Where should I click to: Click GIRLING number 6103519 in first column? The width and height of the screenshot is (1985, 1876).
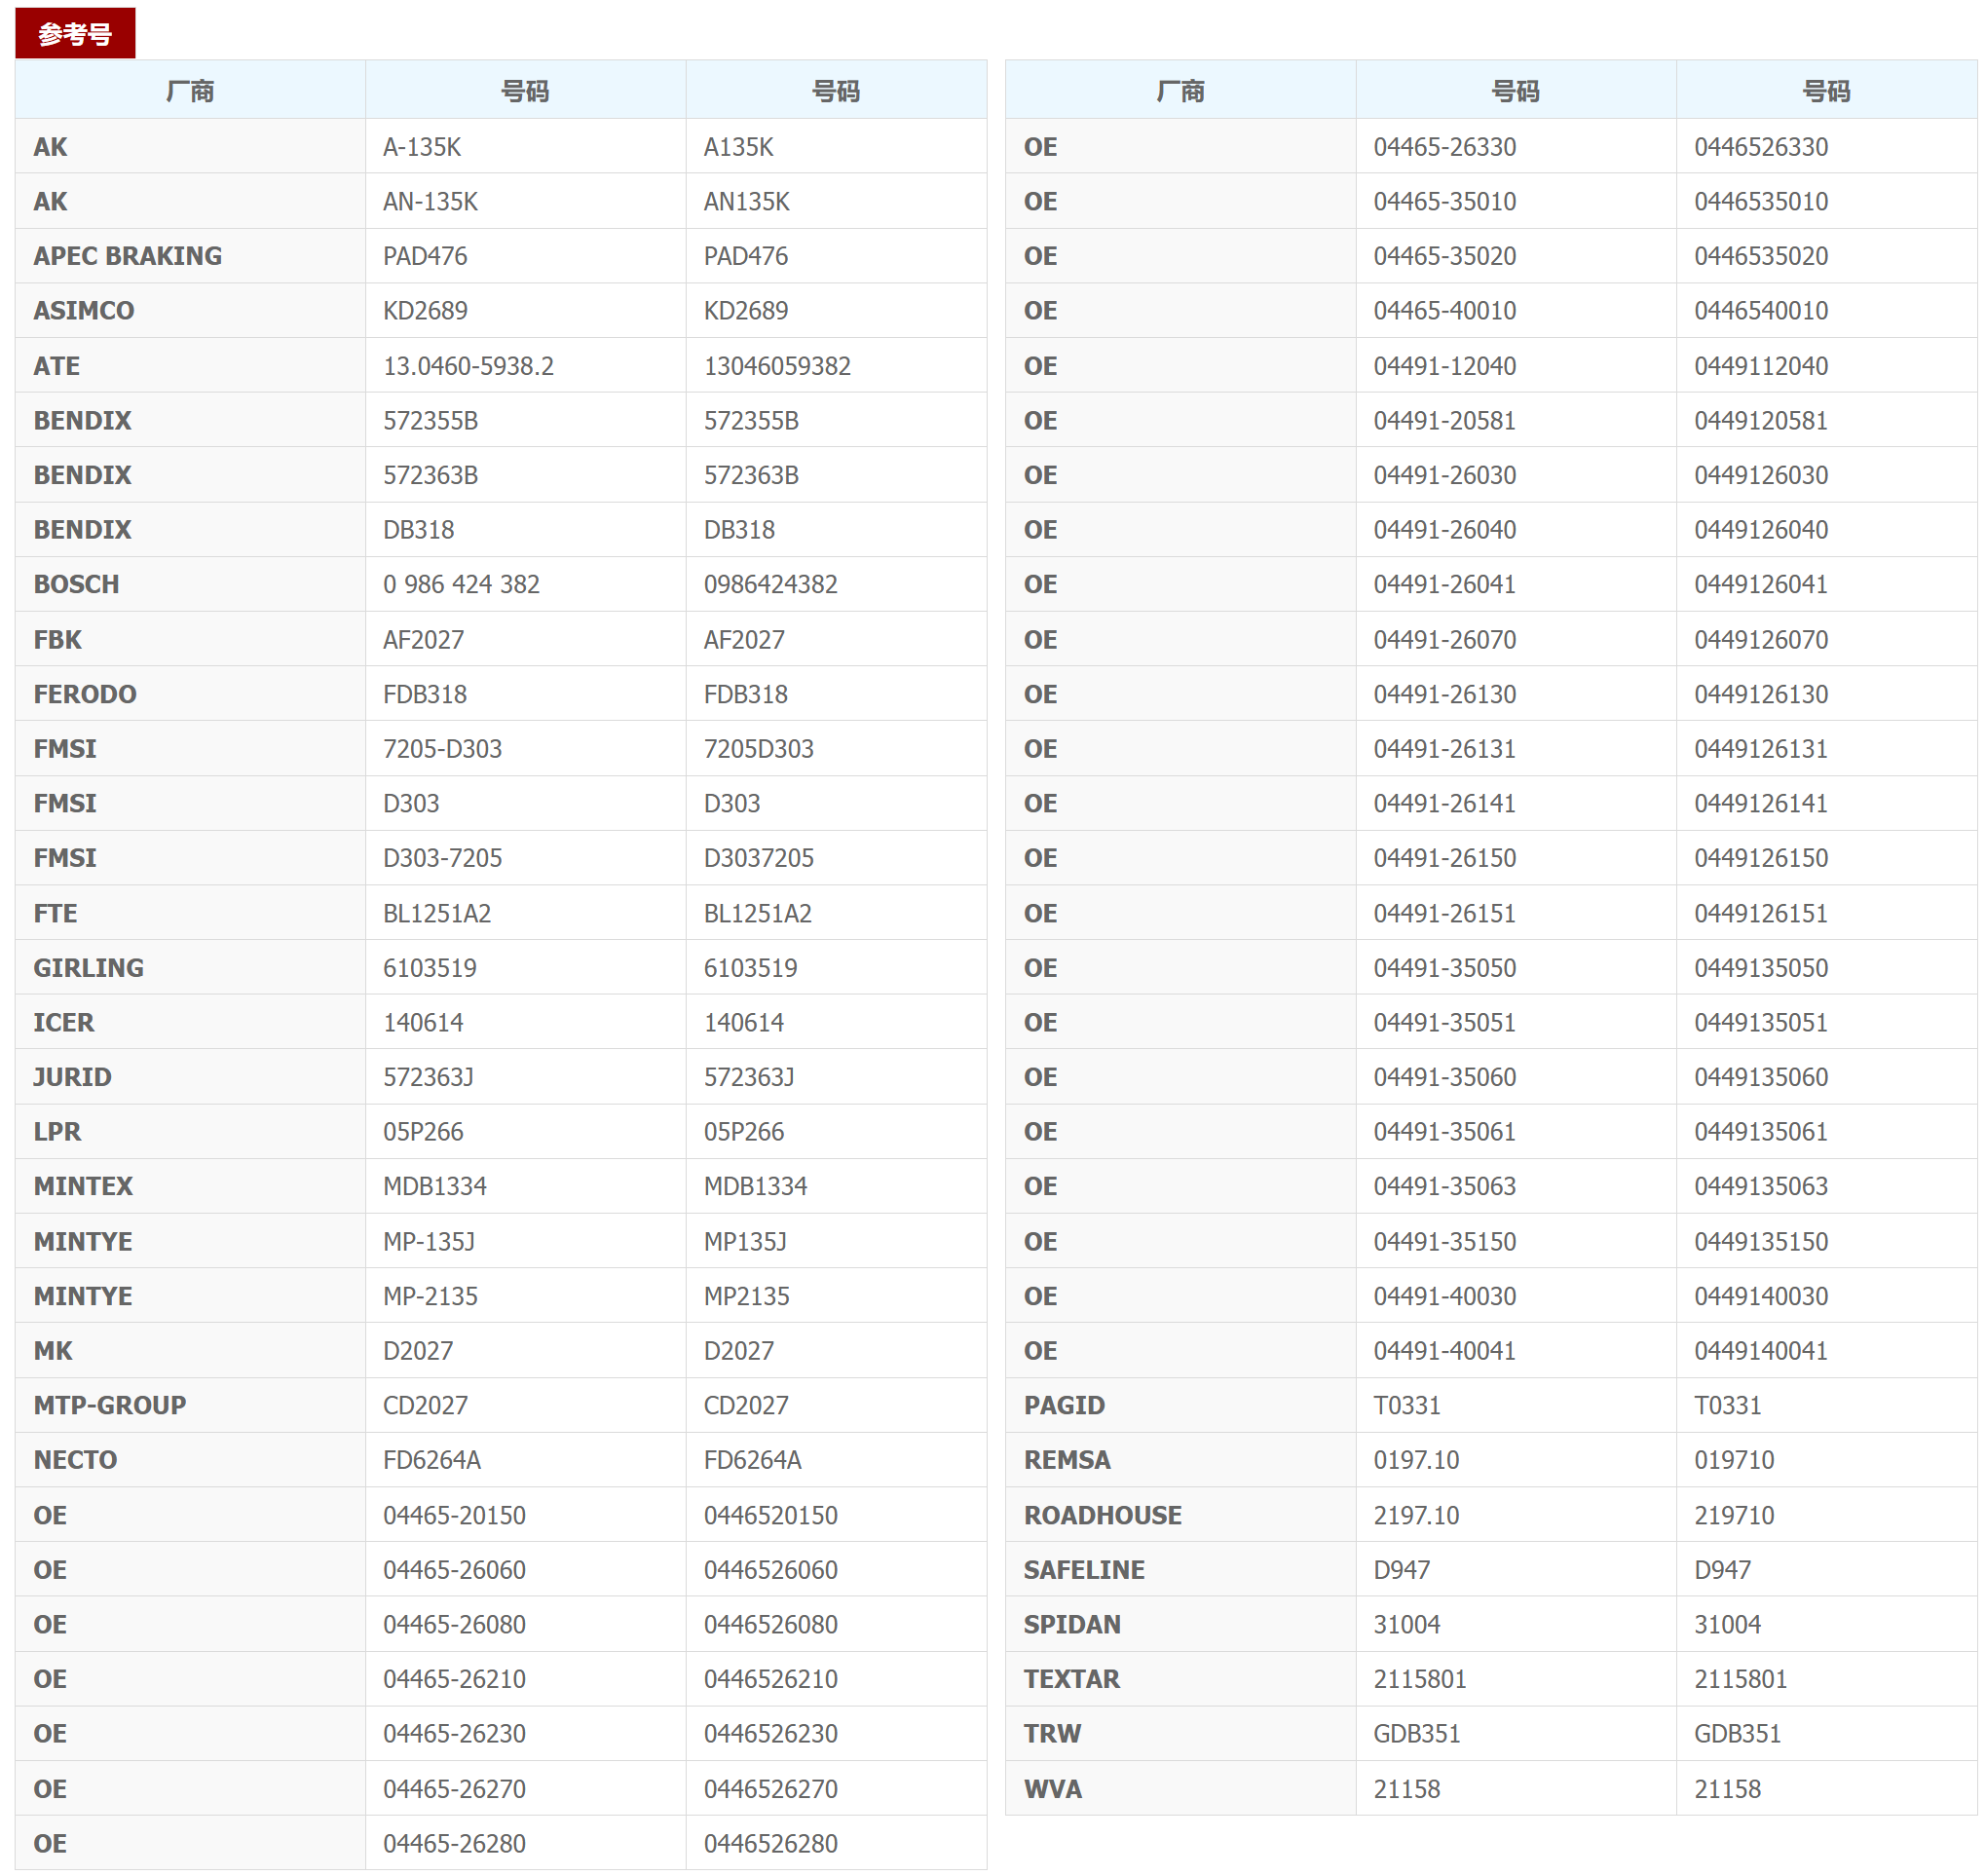[x=430, y=968]
